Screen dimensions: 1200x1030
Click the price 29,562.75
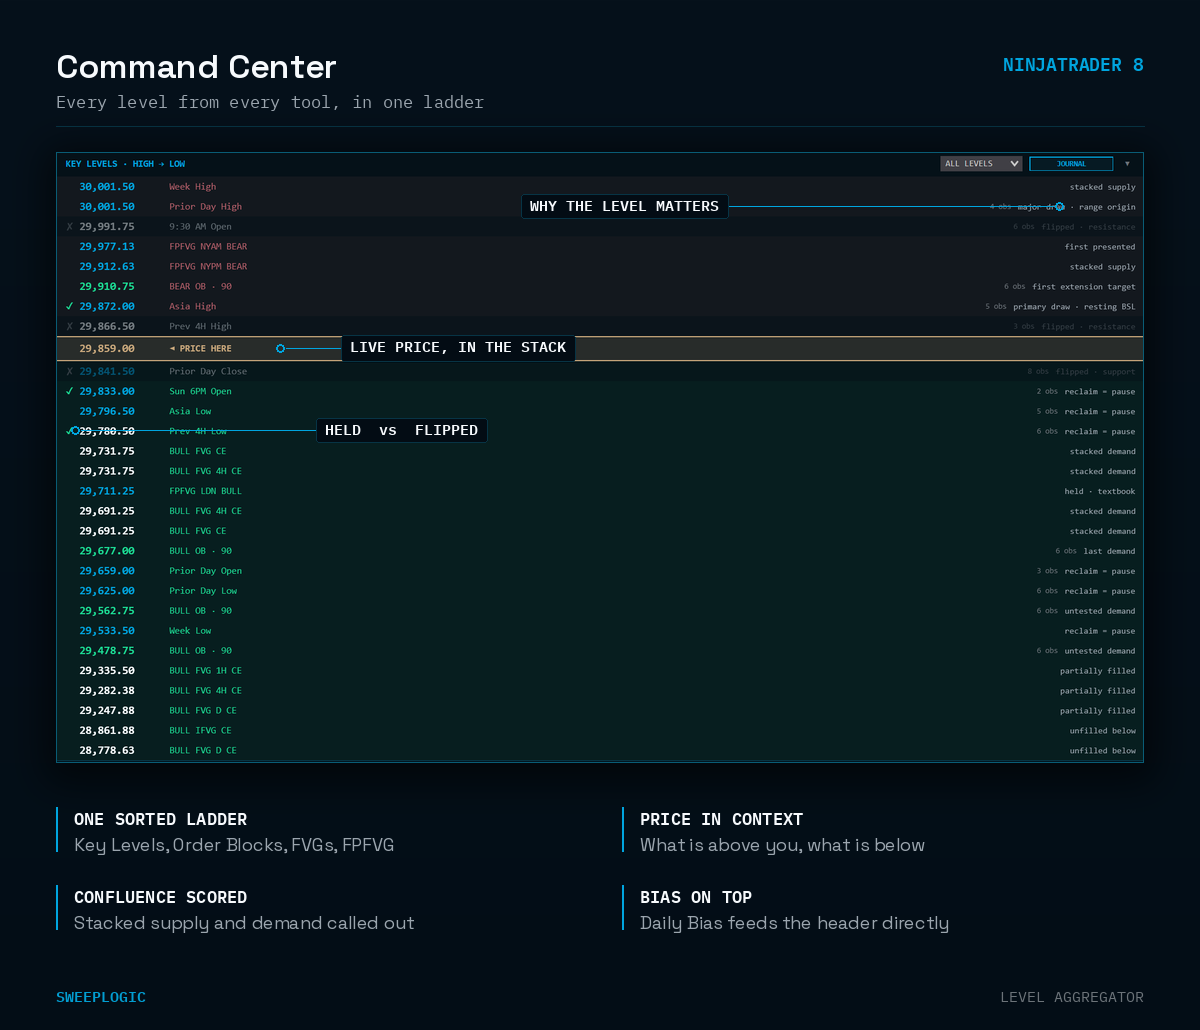pos(107,611)
